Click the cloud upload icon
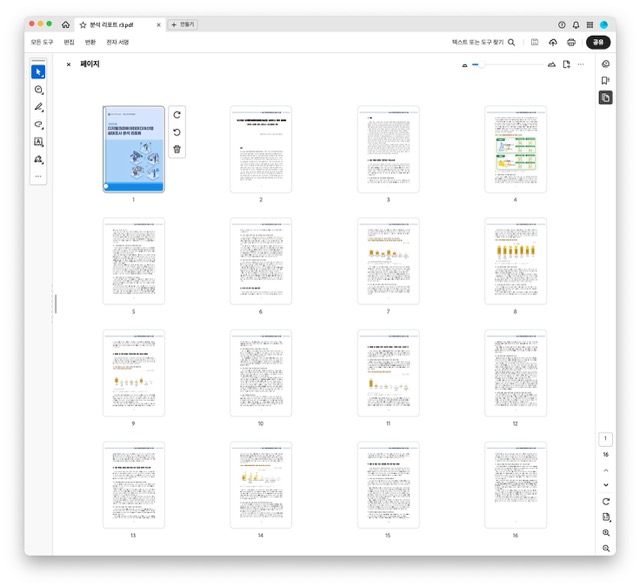Screen dimensions: 640x587 (553, 42)
